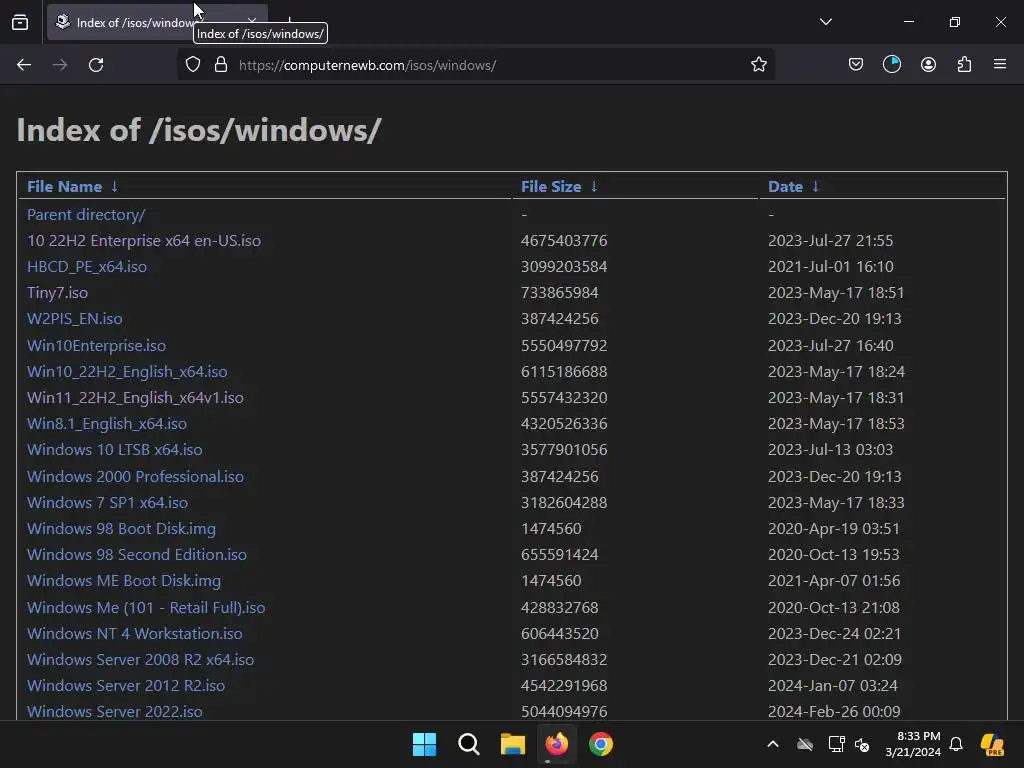
Task: Open the Firefox account icon
Action: coord(928,65)
